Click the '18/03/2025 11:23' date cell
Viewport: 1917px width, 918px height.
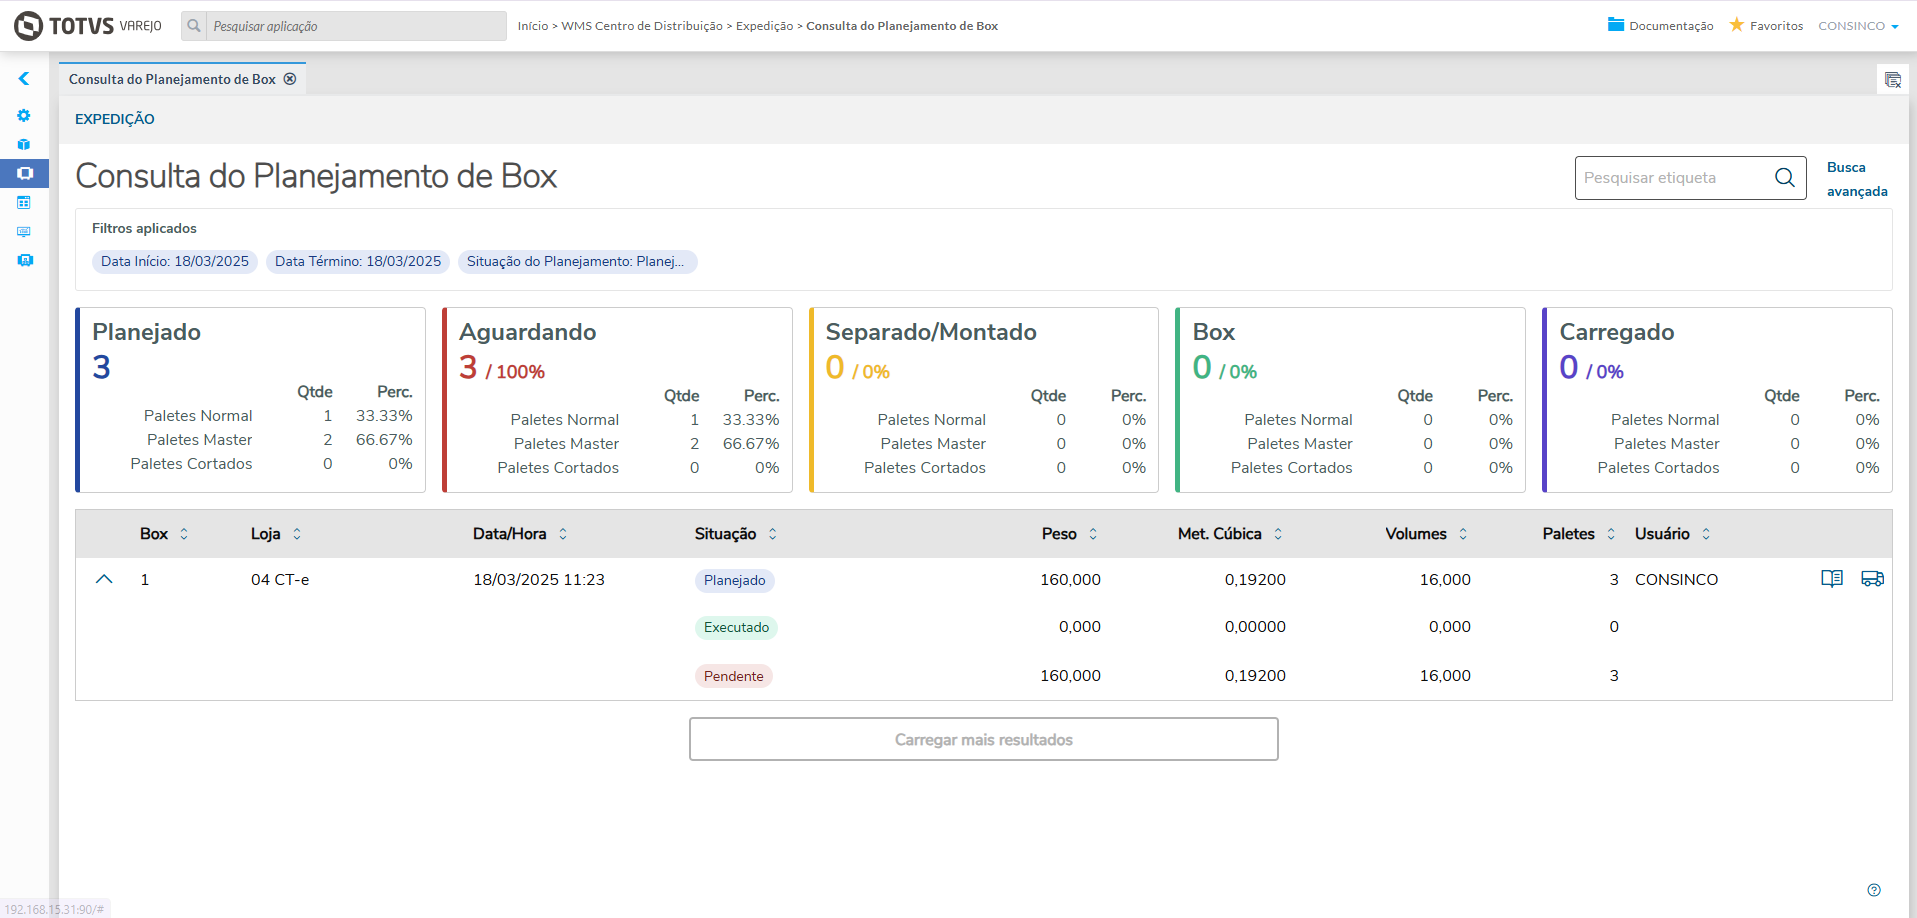click(539, 580)
